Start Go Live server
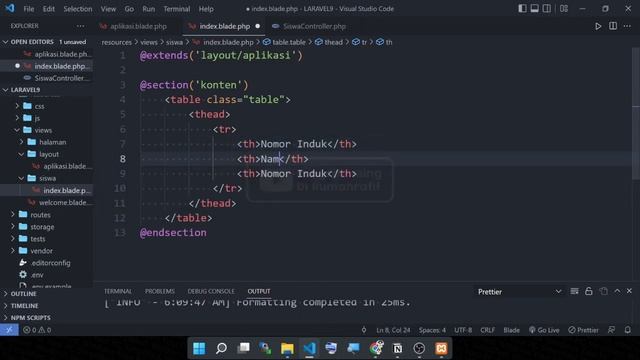 (x=544, y=330)
